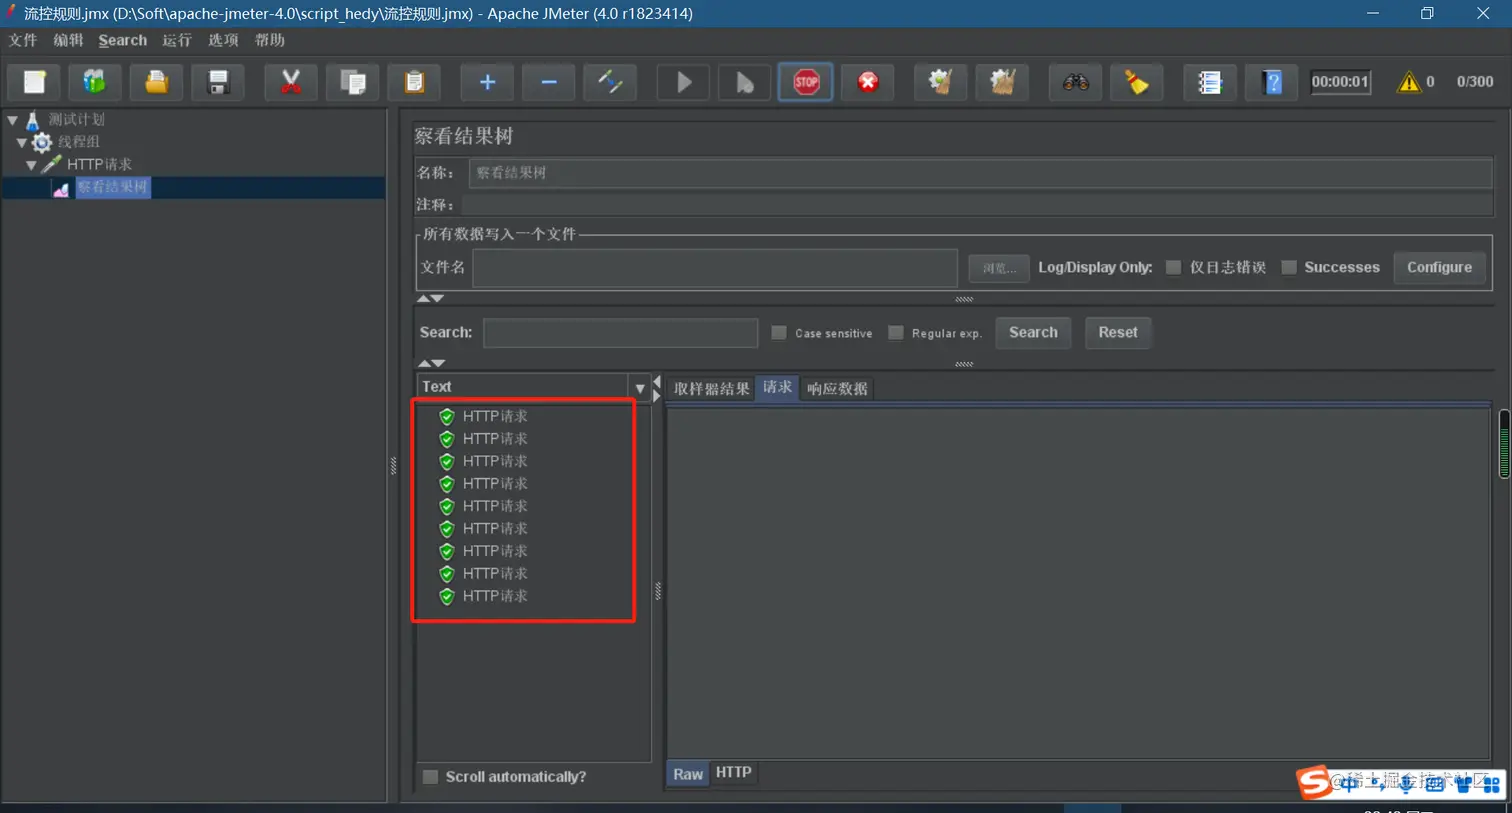
Task: Expand all nodes with the plus icon
Action: pos(487,82)
